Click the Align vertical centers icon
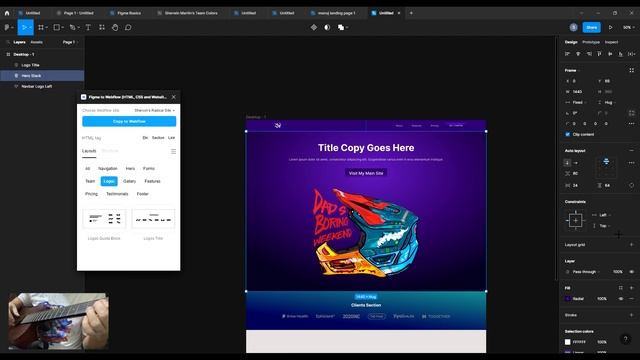 pyautogui.click(x=610, y=54)
